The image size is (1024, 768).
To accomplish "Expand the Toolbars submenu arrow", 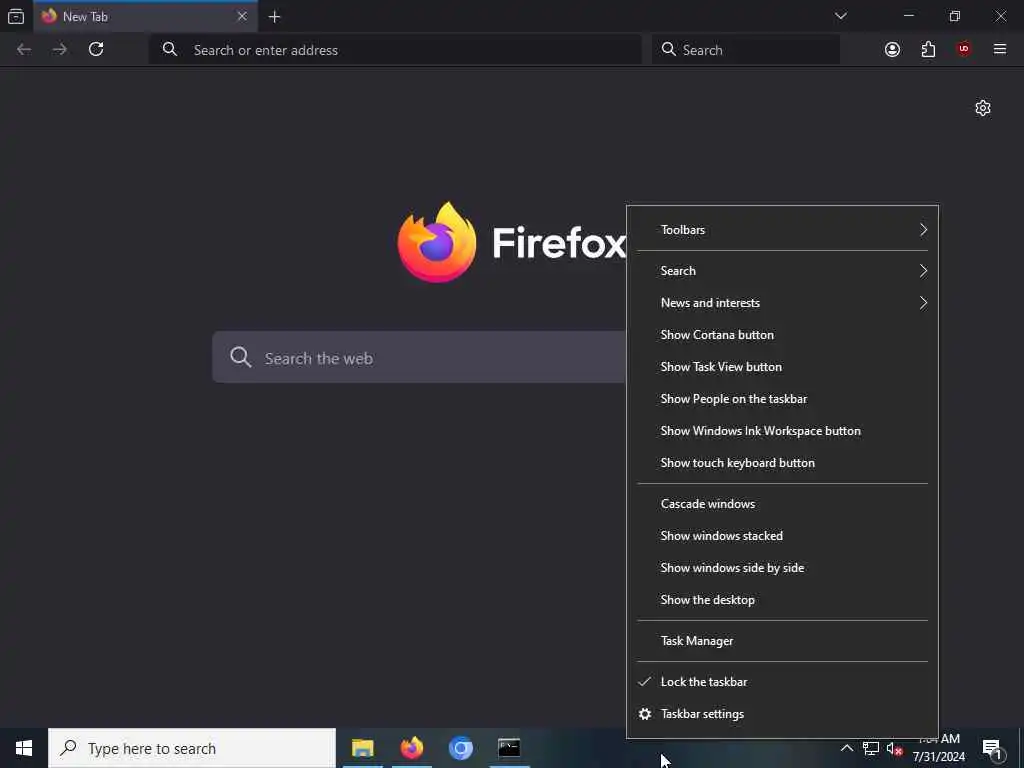I will pos(923,230).
